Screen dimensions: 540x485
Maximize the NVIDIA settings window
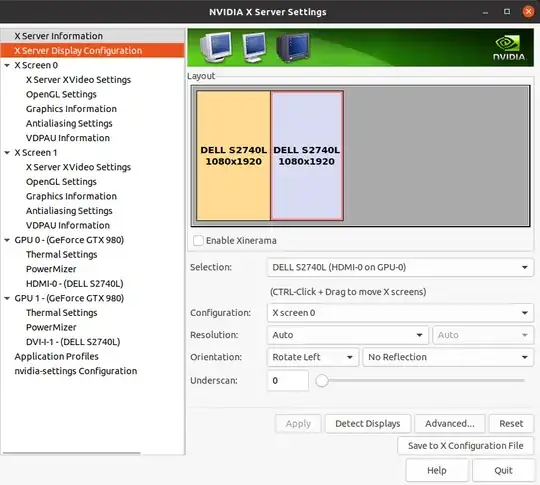click(x=507, y=12)
